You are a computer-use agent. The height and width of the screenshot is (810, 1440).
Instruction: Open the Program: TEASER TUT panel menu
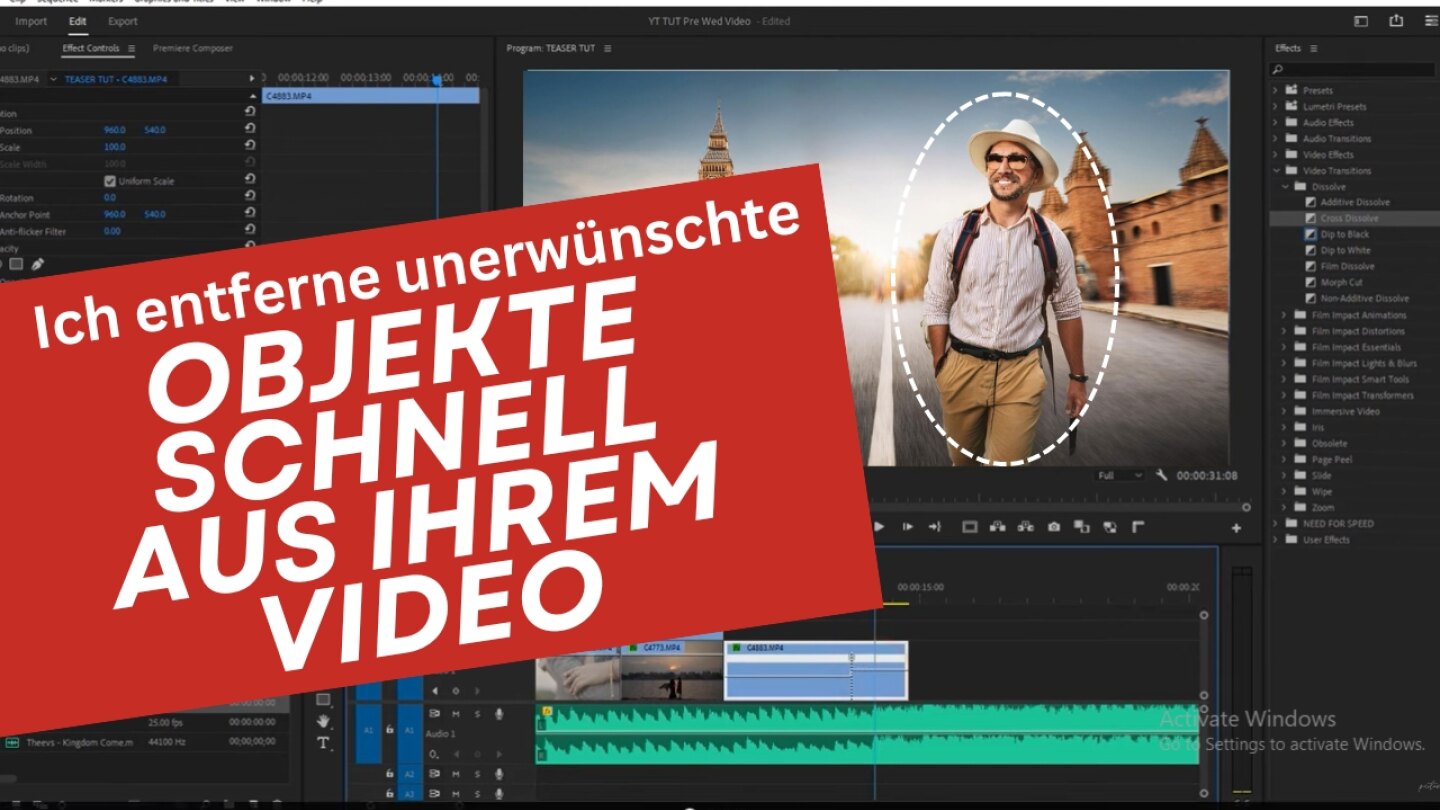click(607, 48)
